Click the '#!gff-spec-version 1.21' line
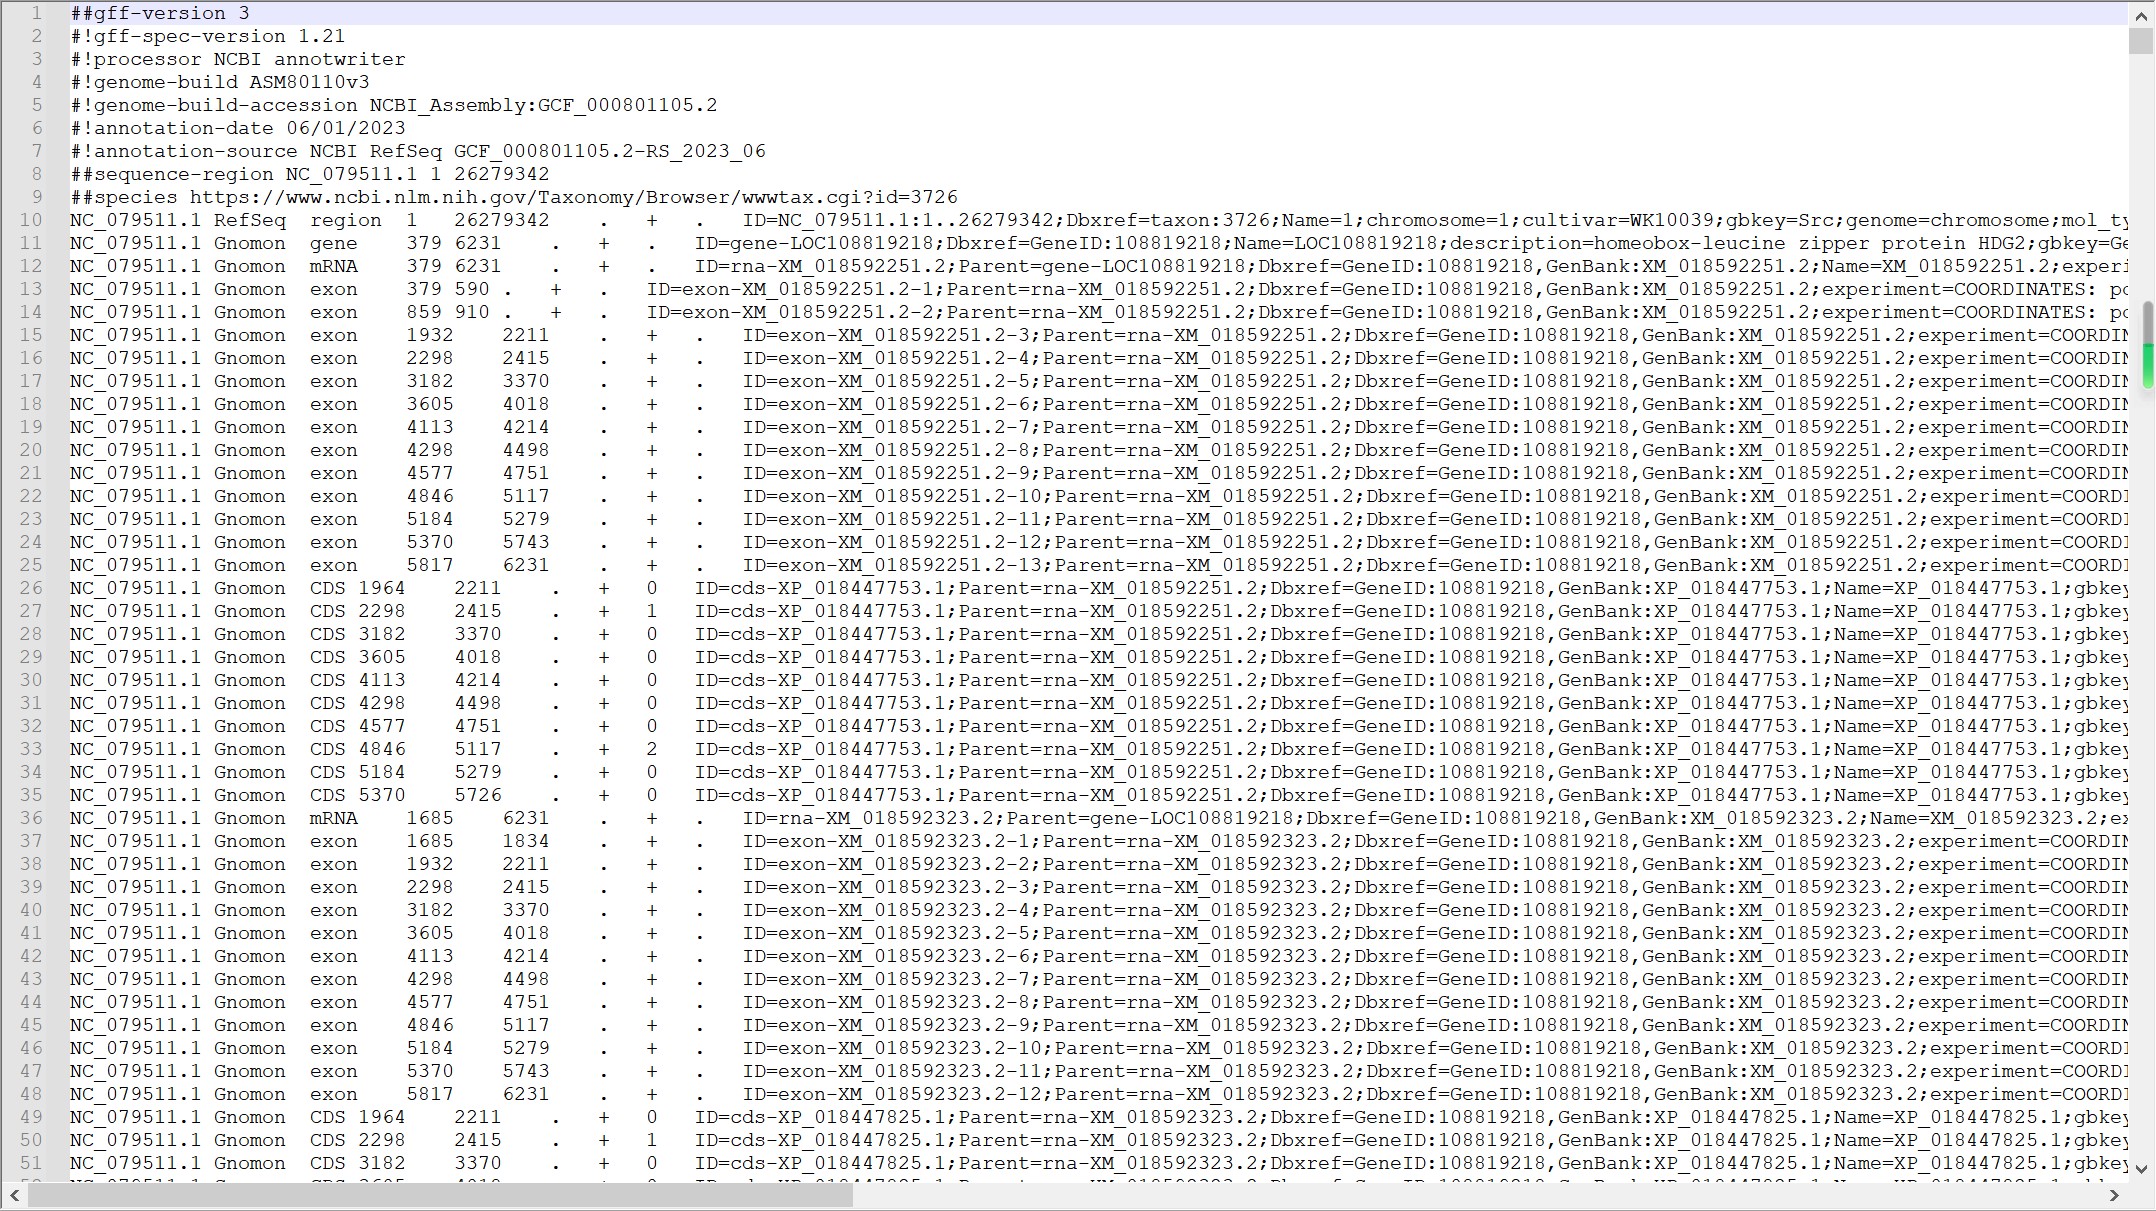Image resolution: width=2156 pixels, height=1211 pixels. coord(208,36)
